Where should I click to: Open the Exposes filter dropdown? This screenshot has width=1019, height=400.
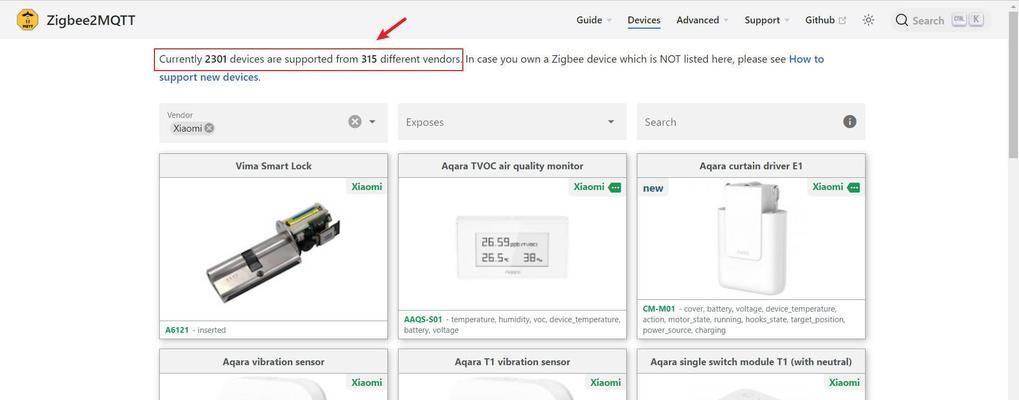click(512, 121)
